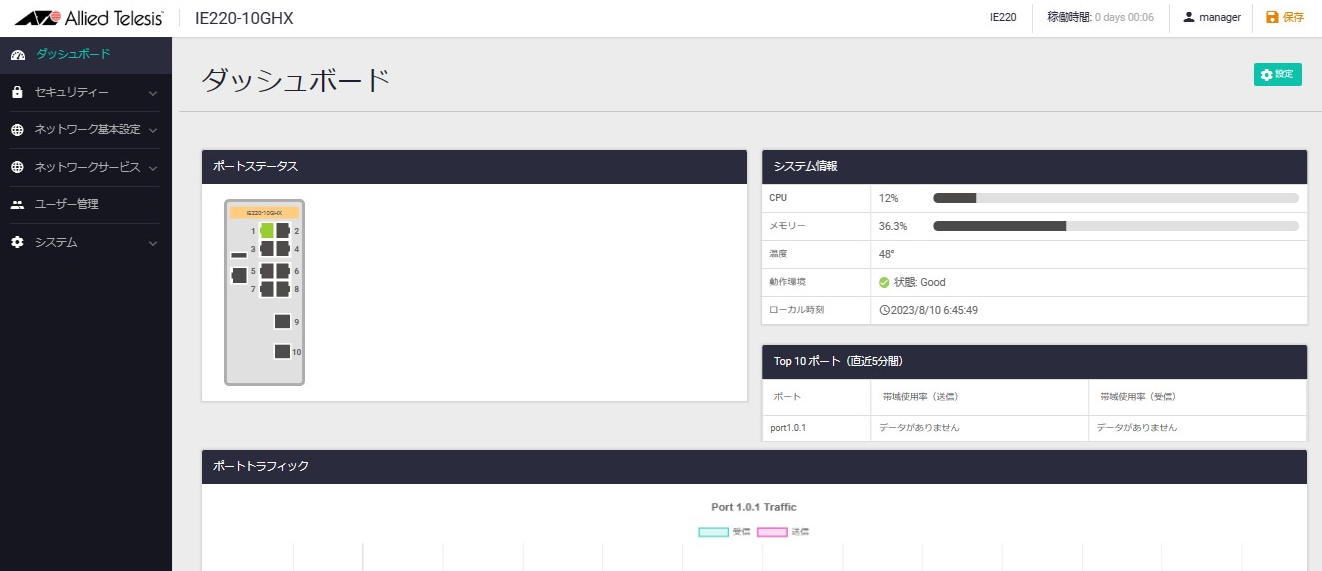This screenshot has height=571, width=1322.
Task: Click the lock icon beside セキュリティー
Action: pyautogui.click(x=17, y=93)
